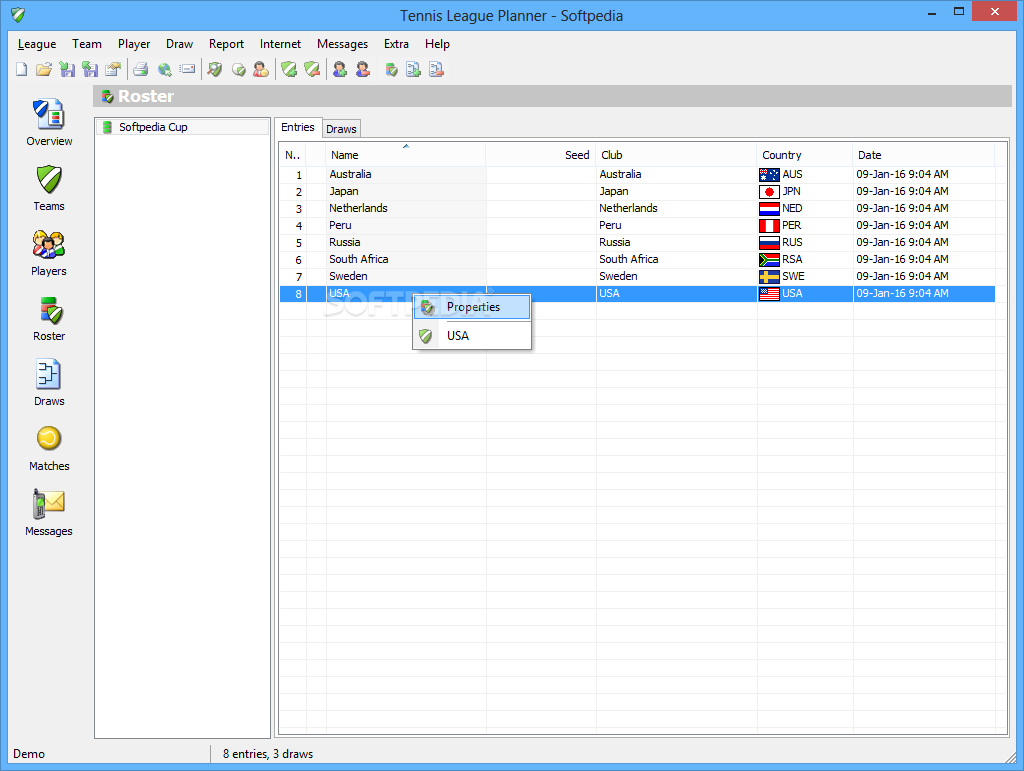Click the Open folder toolbar icon
1024x771 pixels.
click(44, 69)
